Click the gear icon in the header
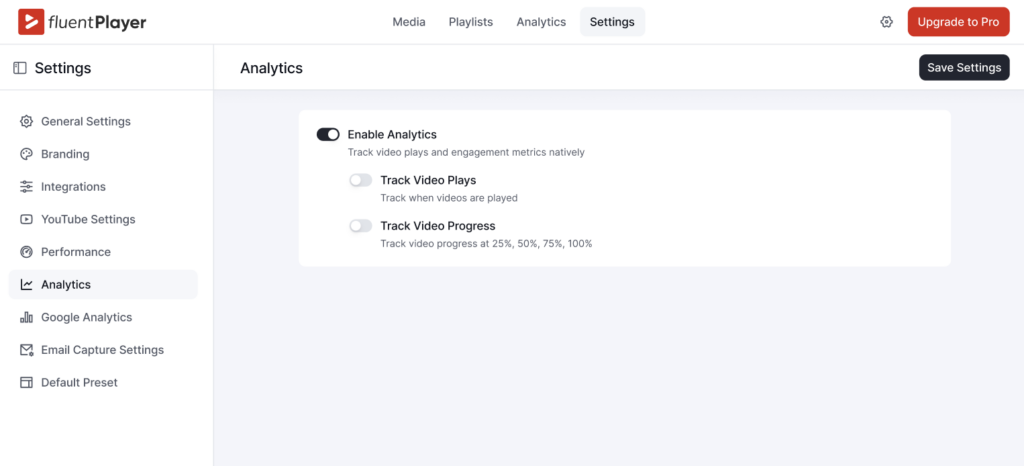Image resolution: width=1024 pixels, height=466 pixels. click(x=886, y=22)
